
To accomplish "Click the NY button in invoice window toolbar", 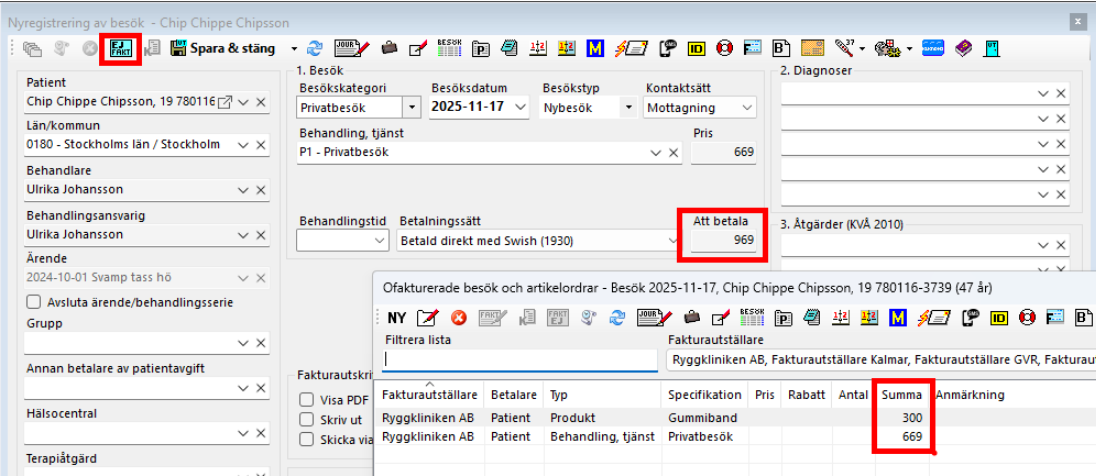I will click(397, 318).
